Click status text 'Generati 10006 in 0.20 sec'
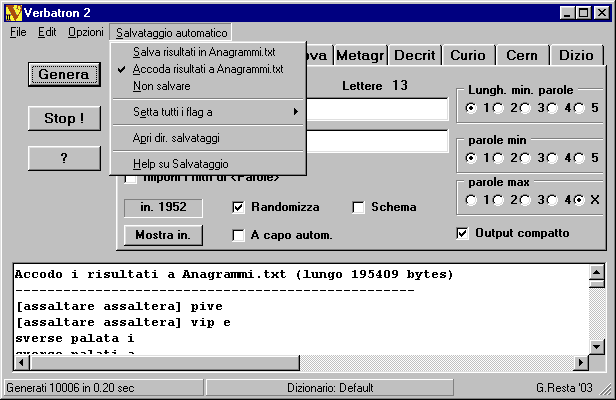This screenshot has height=400, width=616. click(x=70, y=388)
